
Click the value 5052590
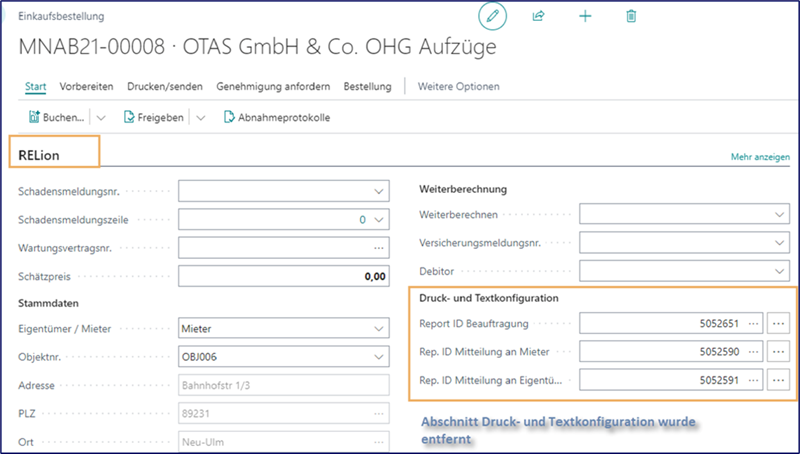coord(719,351)
